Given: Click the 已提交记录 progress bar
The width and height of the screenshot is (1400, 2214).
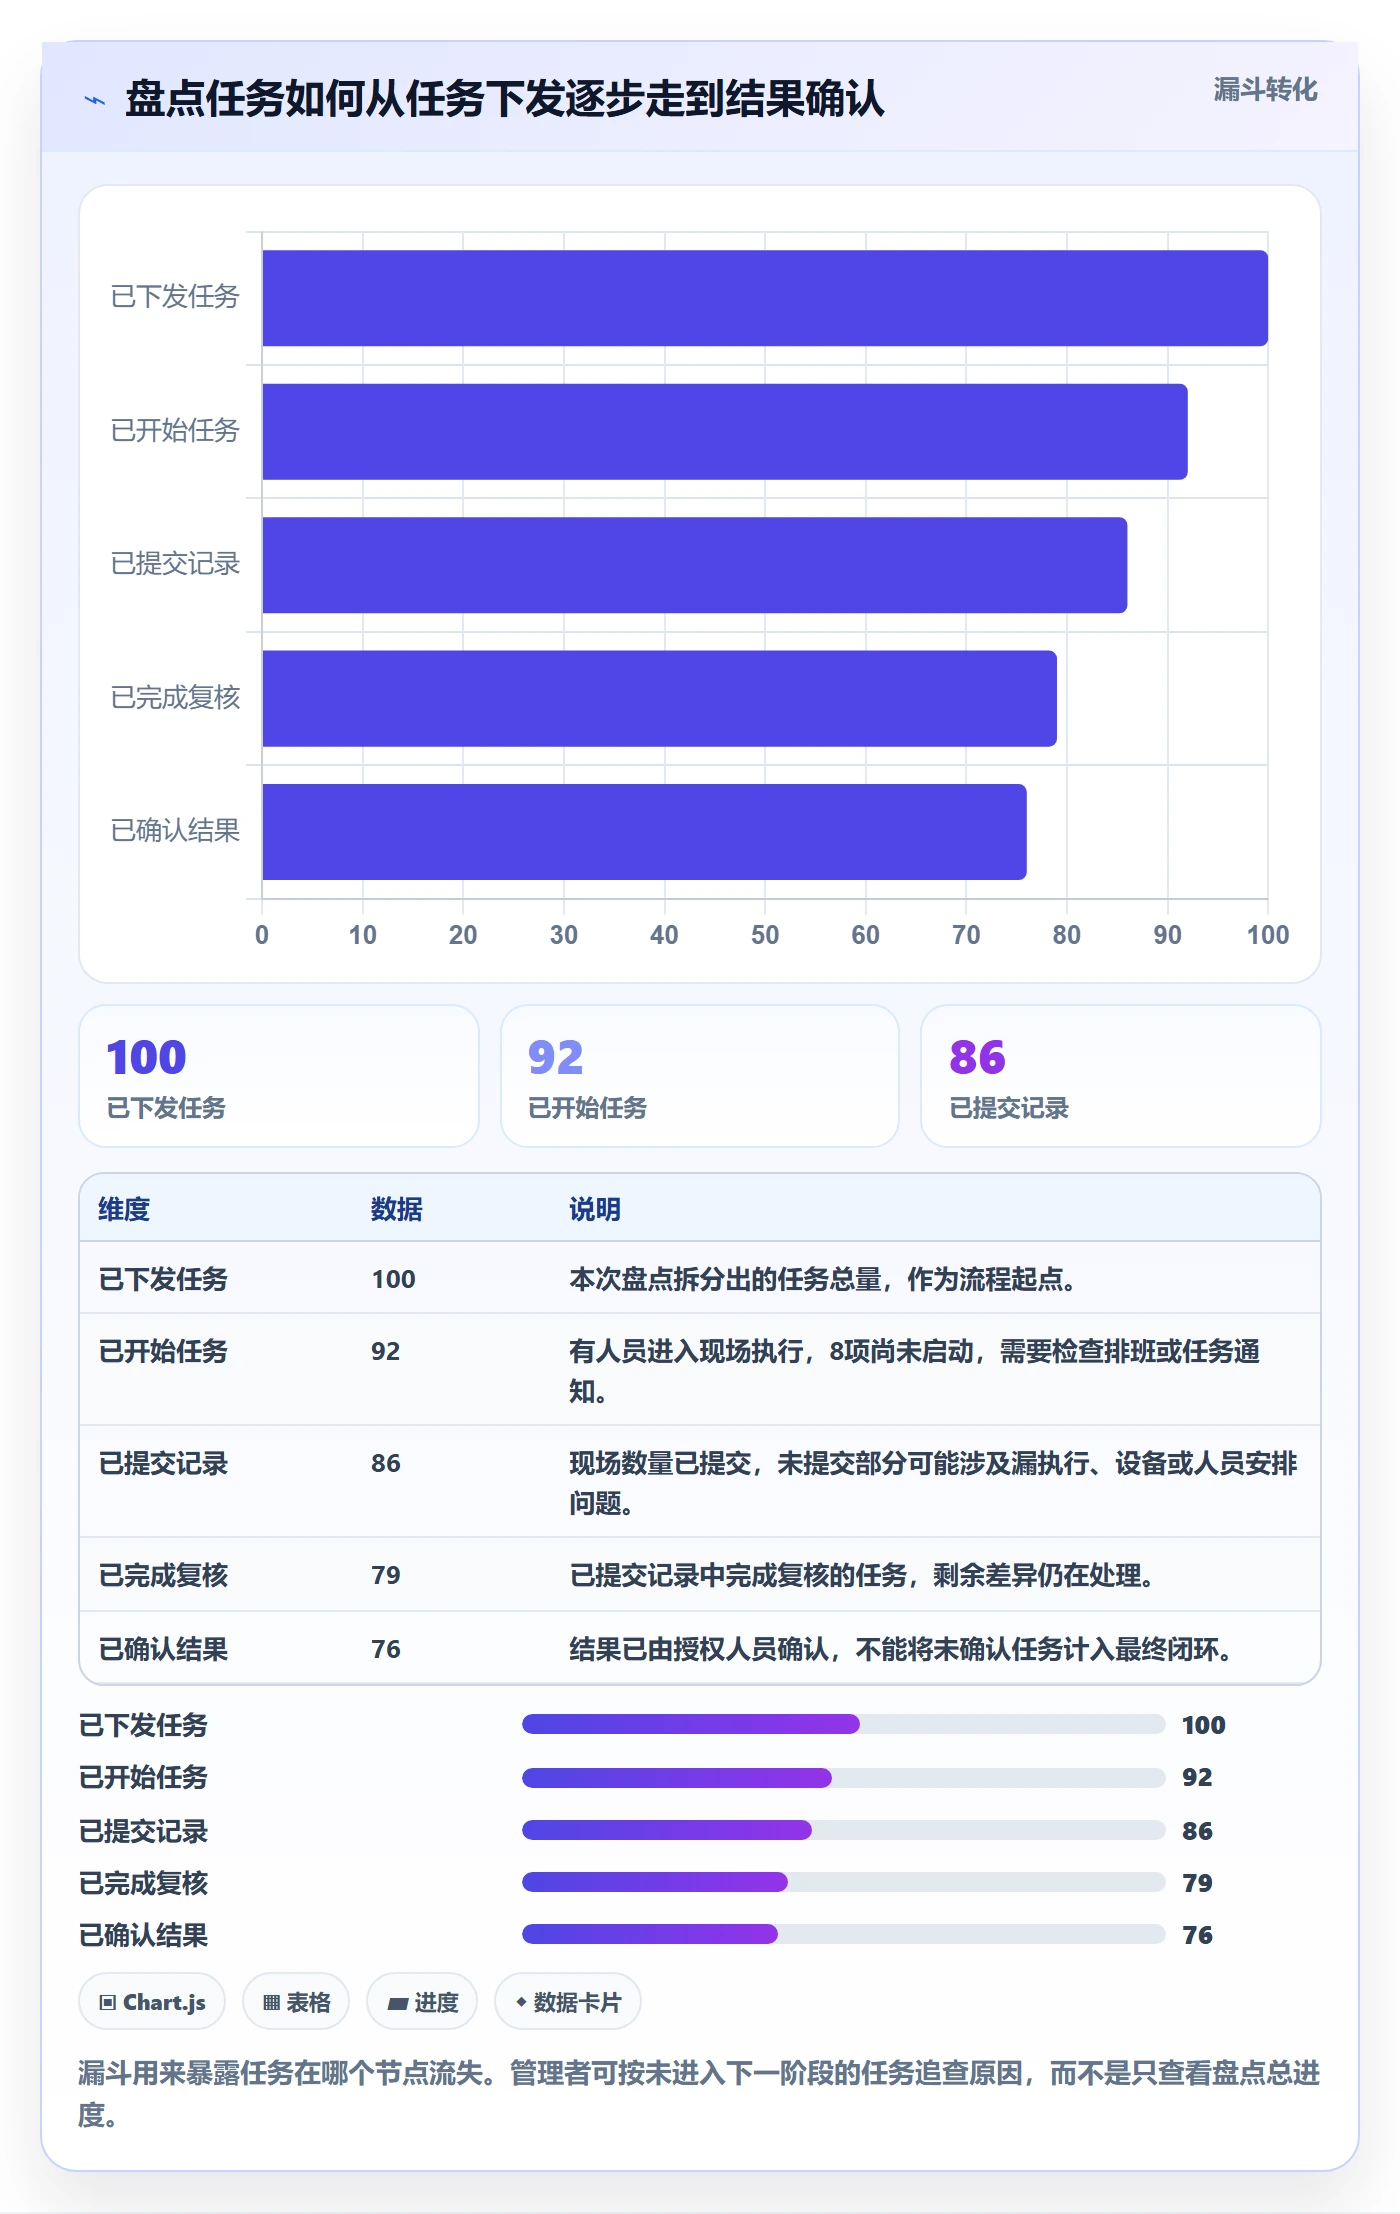Looking at the screenshot, I should click(843, 1830).
